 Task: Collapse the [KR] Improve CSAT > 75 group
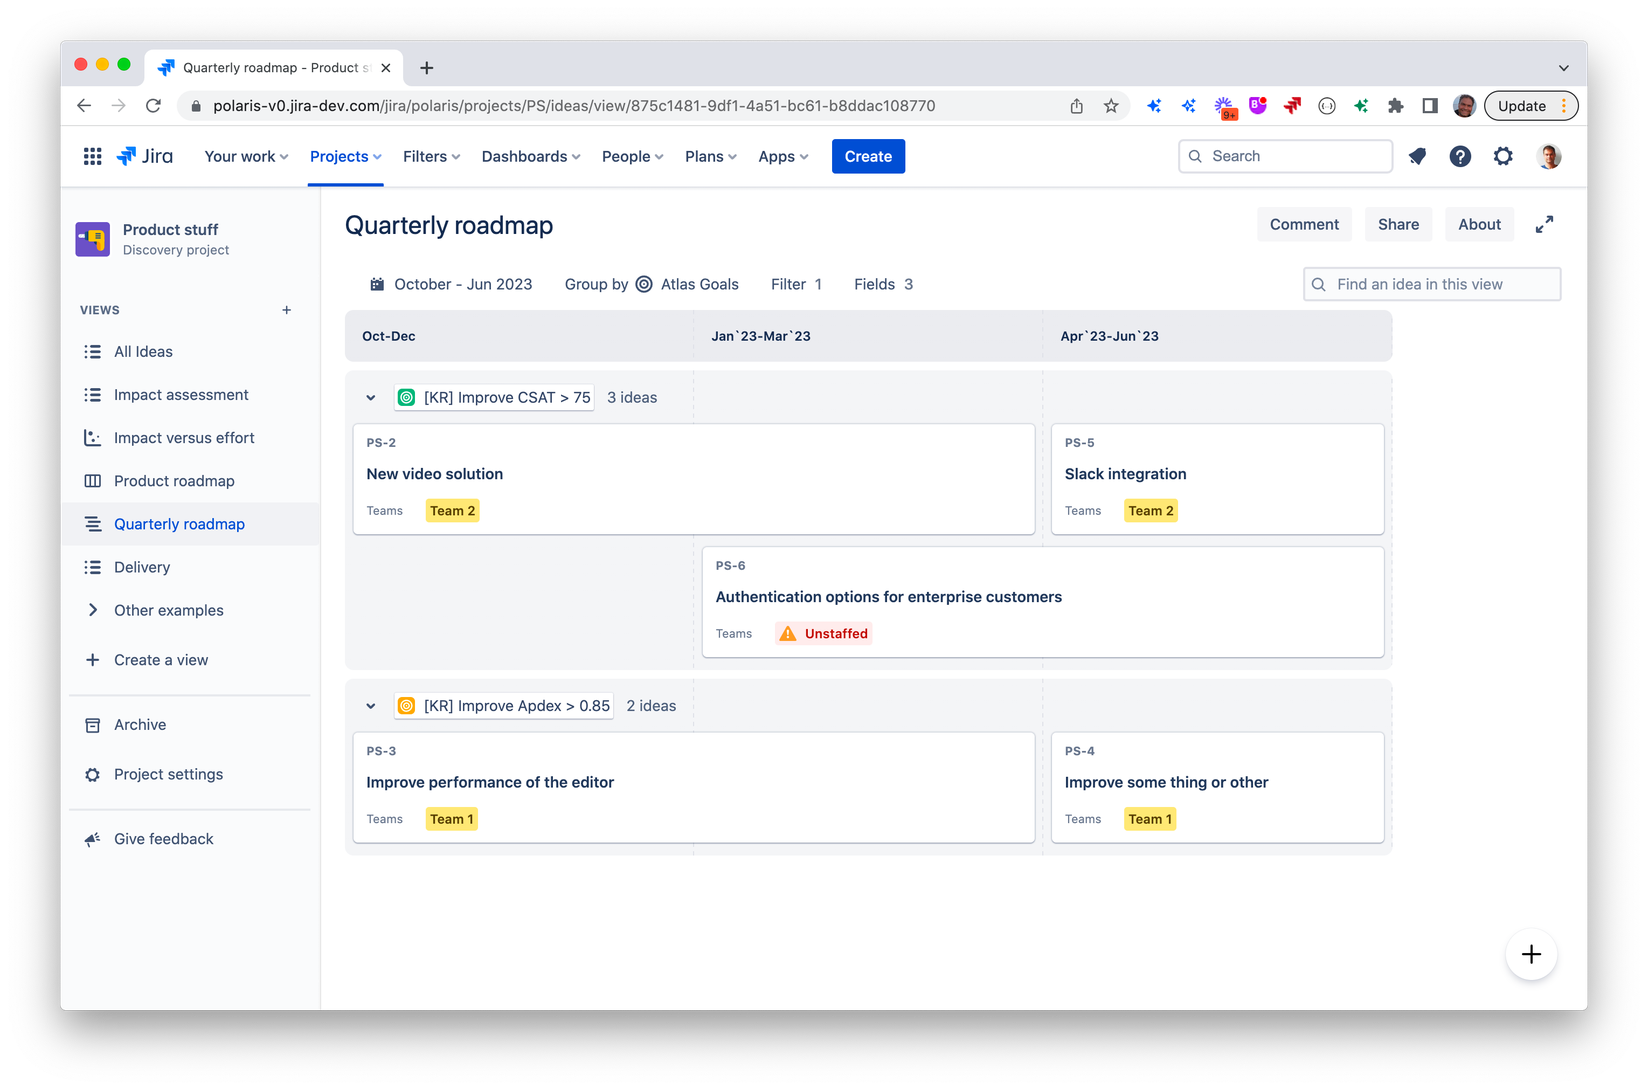pyautogui.click(x=370, y=397)
